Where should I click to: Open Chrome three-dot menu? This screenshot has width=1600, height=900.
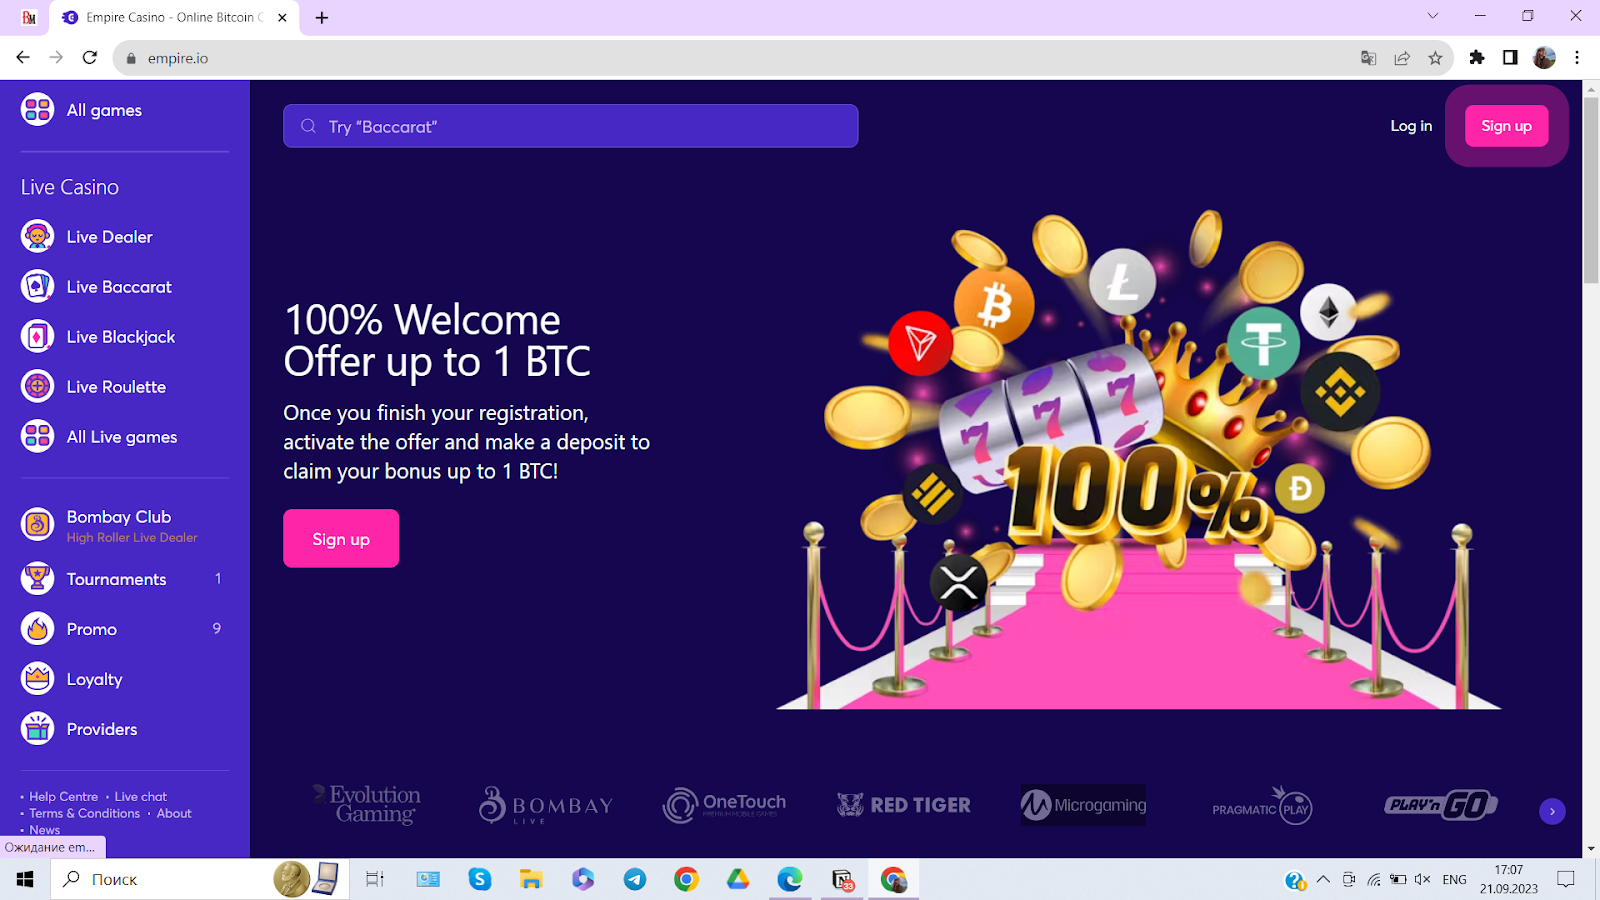coord(1577,58)
